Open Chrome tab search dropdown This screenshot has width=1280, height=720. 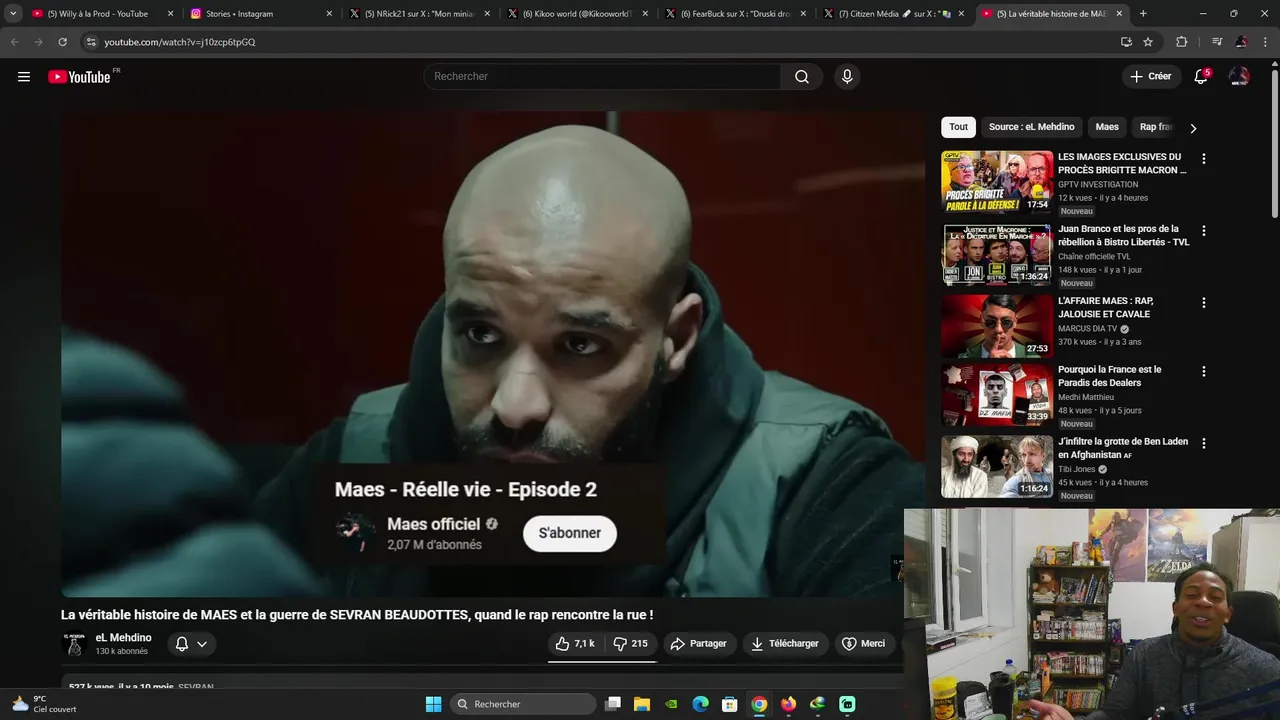(x=13, y=14)
